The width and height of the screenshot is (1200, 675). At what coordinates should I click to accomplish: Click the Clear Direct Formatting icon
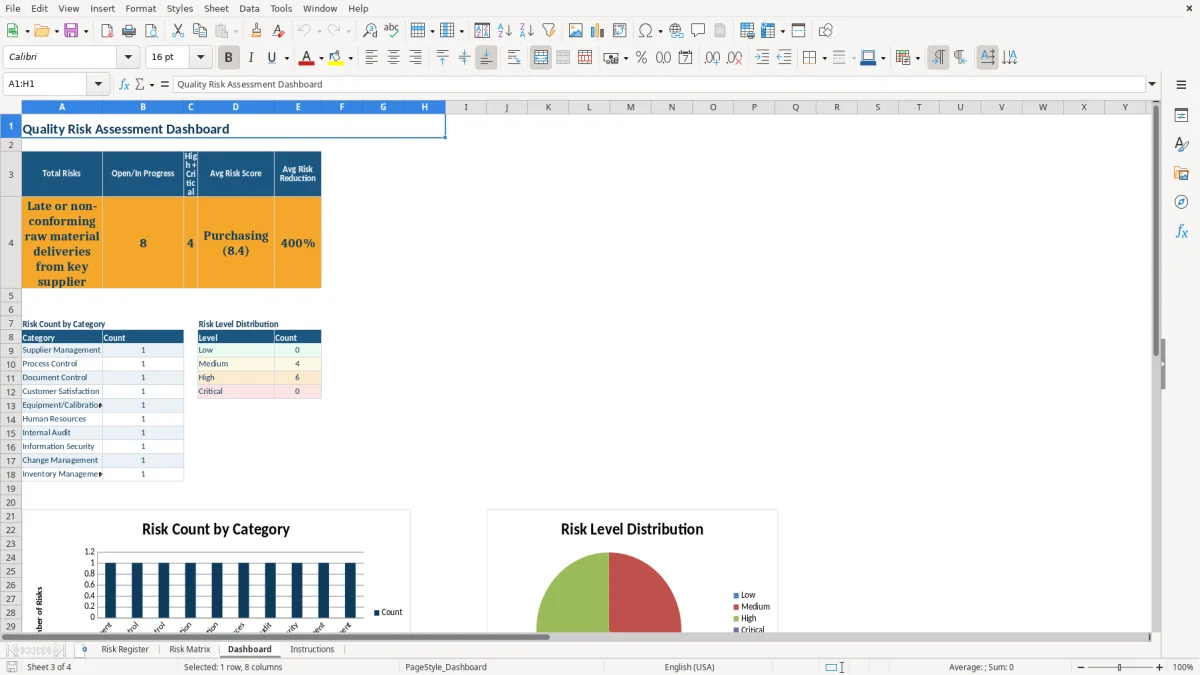(279, 30)
